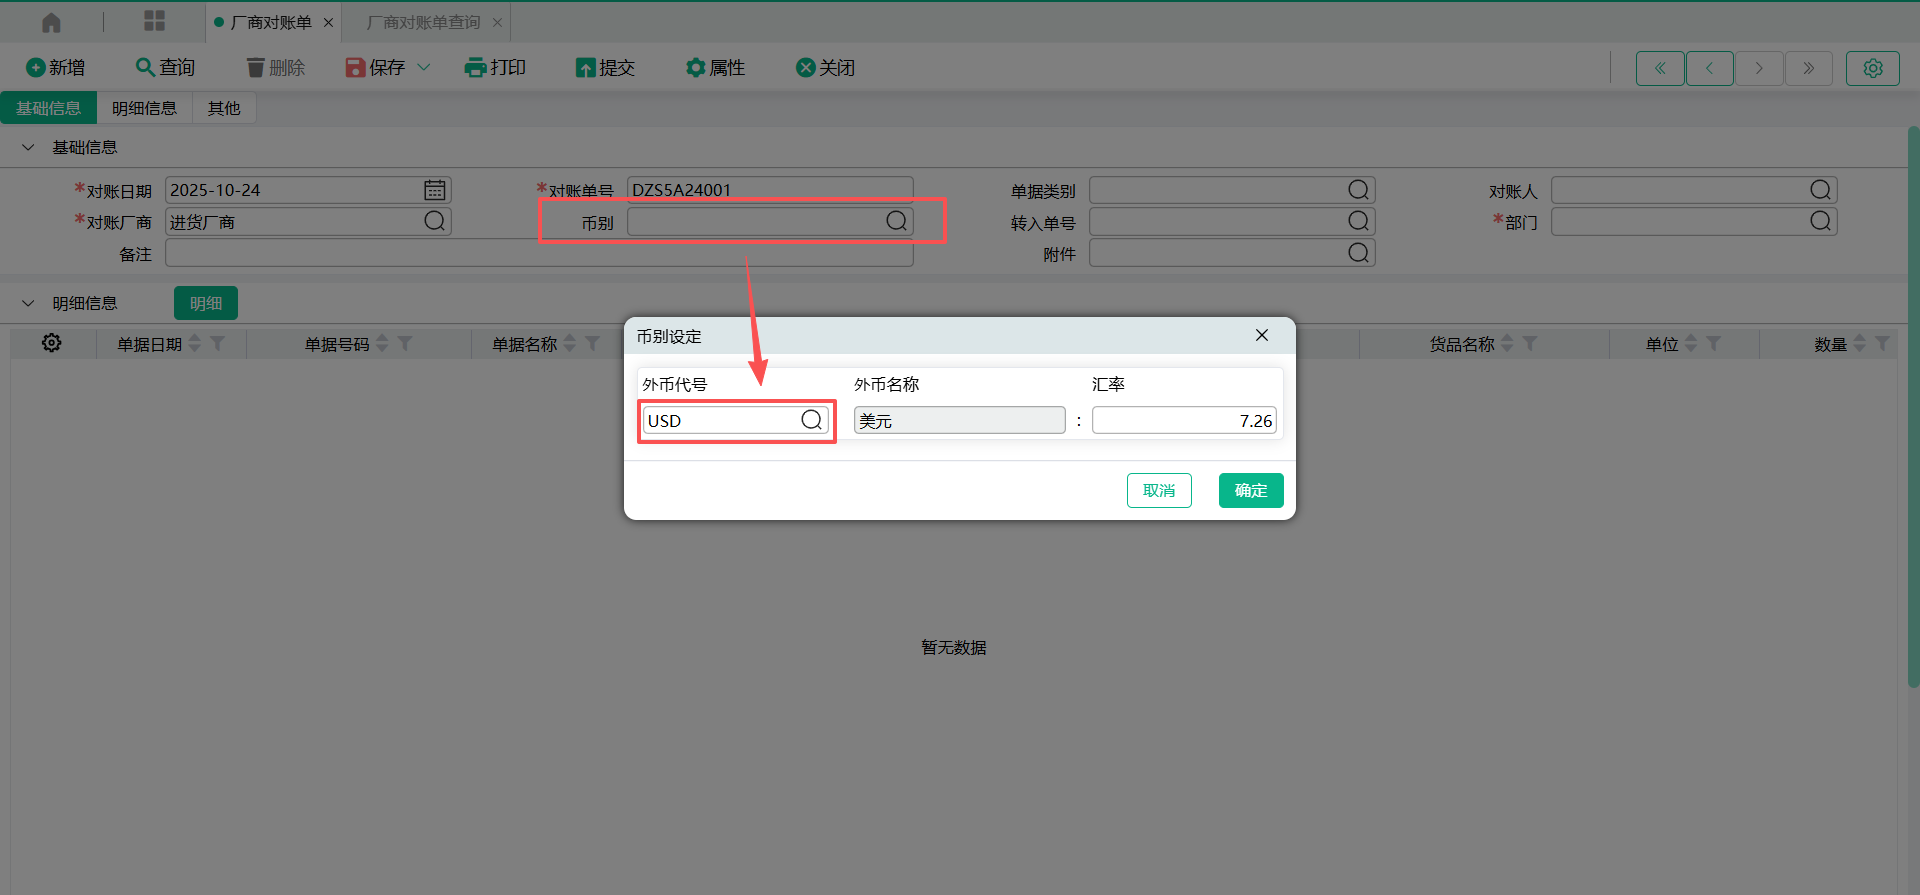Image resolution: width=1920 pixels, height=895 pixels.
Task: Click the search icon in 外币代号 field
Action: coord(811,420)
